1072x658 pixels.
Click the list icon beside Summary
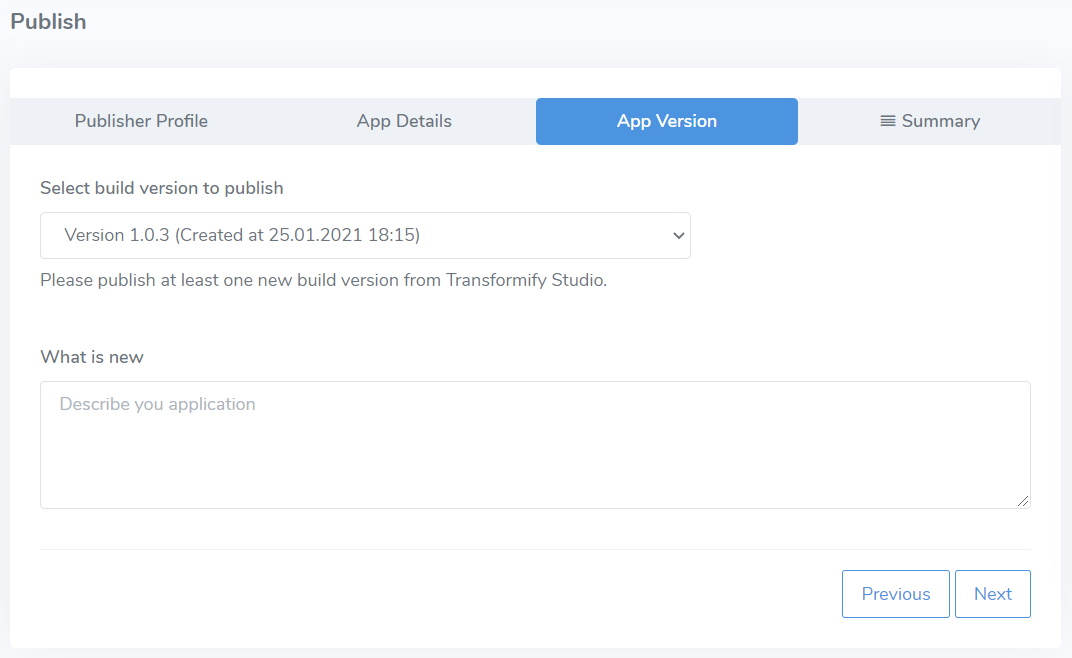tap(887, 121)
